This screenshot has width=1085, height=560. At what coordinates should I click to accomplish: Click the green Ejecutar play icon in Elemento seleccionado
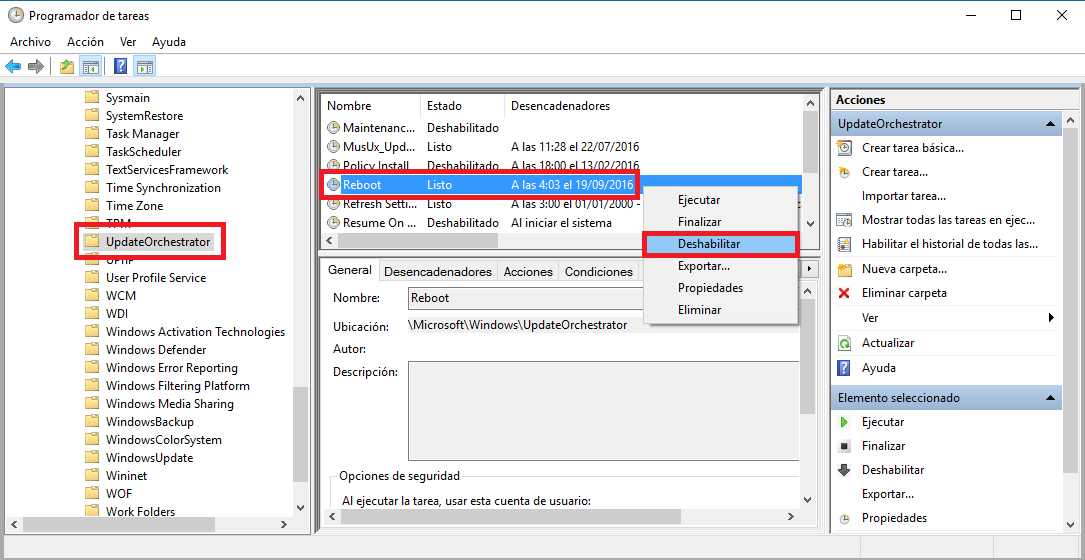pyautogui.click(x=844, y=422)
